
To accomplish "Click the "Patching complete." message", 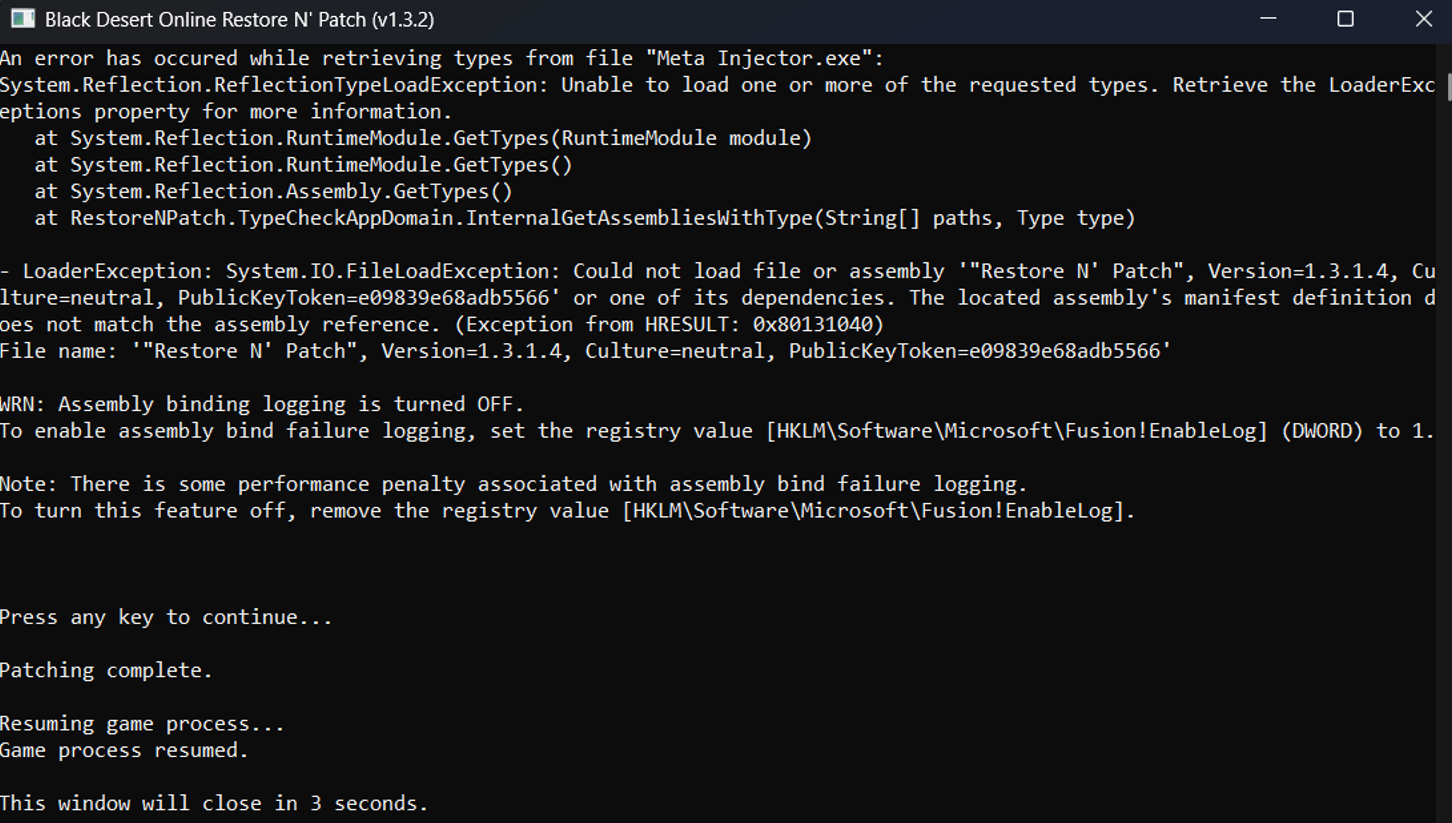I will tap(106, 670).
